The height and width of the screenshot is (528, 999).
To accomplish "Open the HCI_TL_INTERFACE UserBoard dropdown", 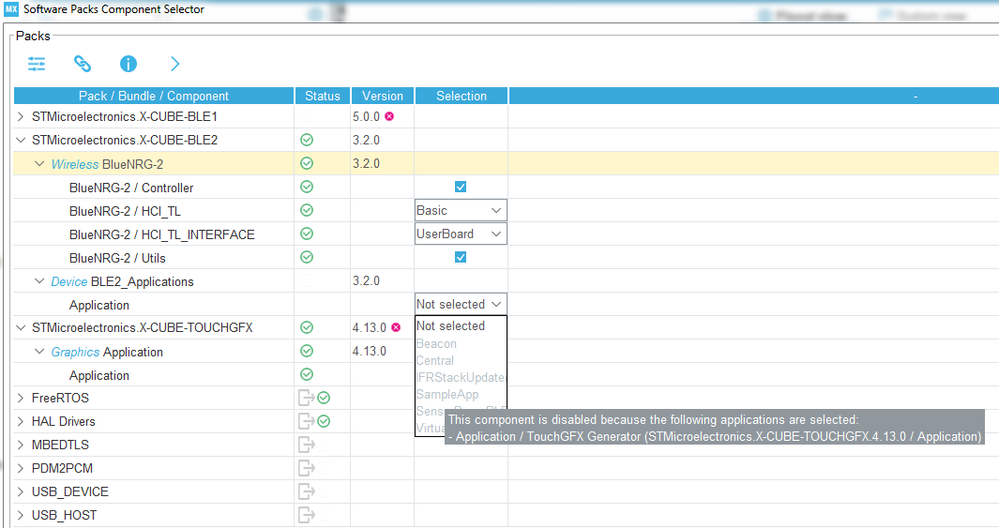I will pyautogui.click(x=461, y=234).
